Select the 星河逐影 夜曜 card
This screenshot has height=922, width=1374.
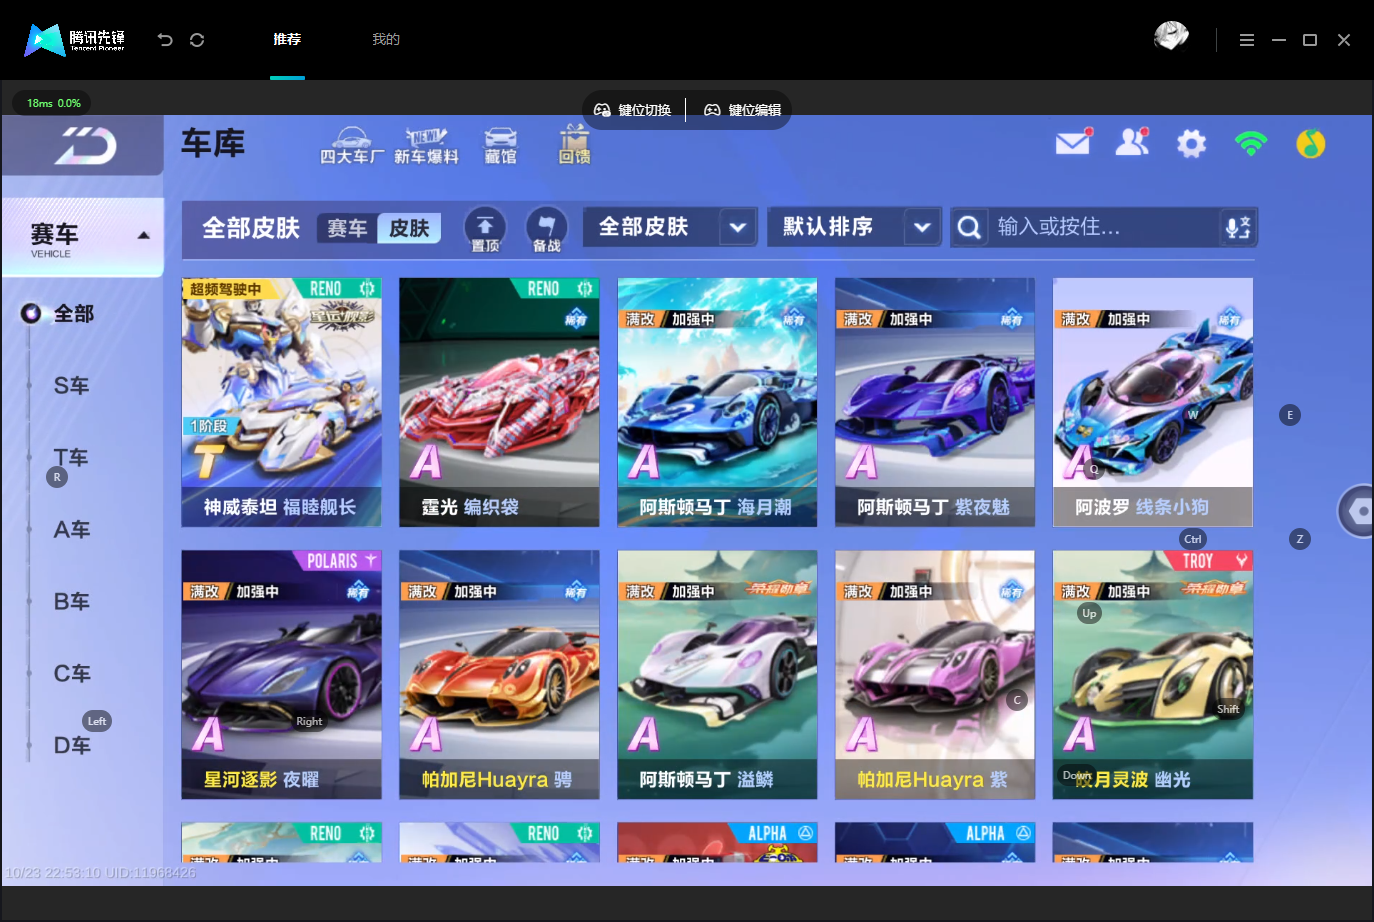click(x=281, y=674)
